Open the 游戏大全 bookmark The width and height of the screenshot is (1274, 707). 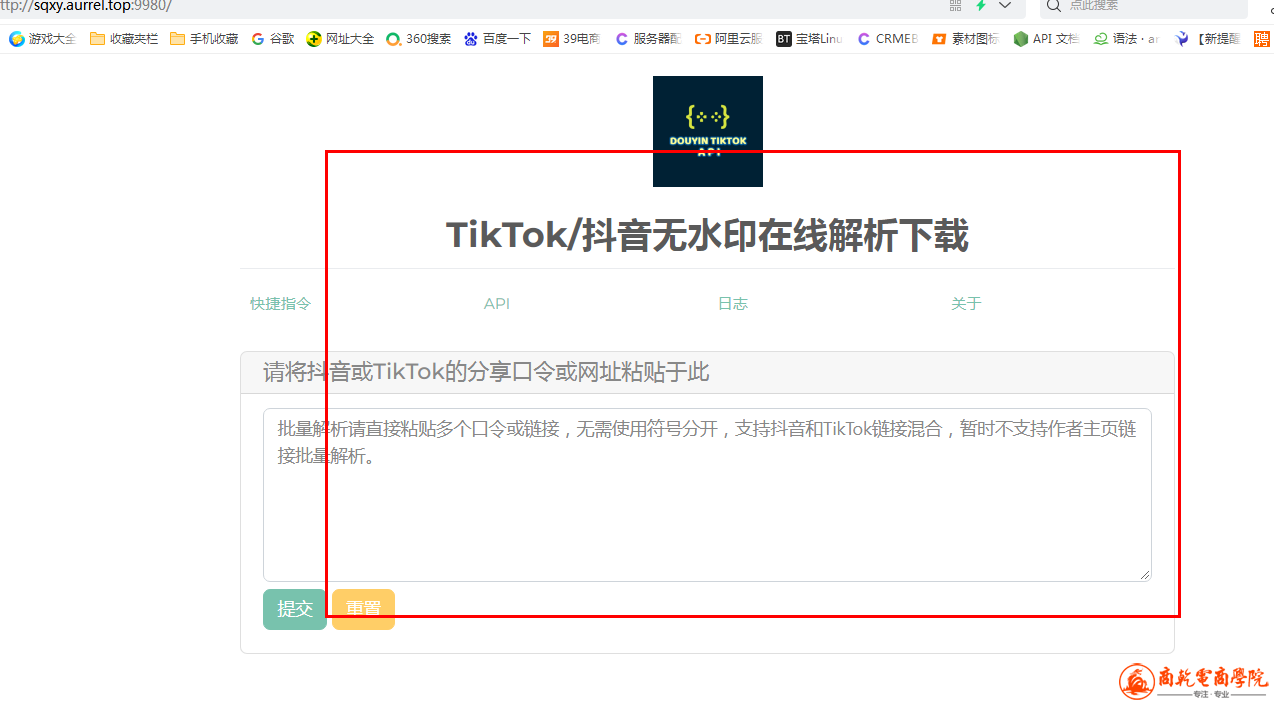pyautogui.click(x=42, y=39)
